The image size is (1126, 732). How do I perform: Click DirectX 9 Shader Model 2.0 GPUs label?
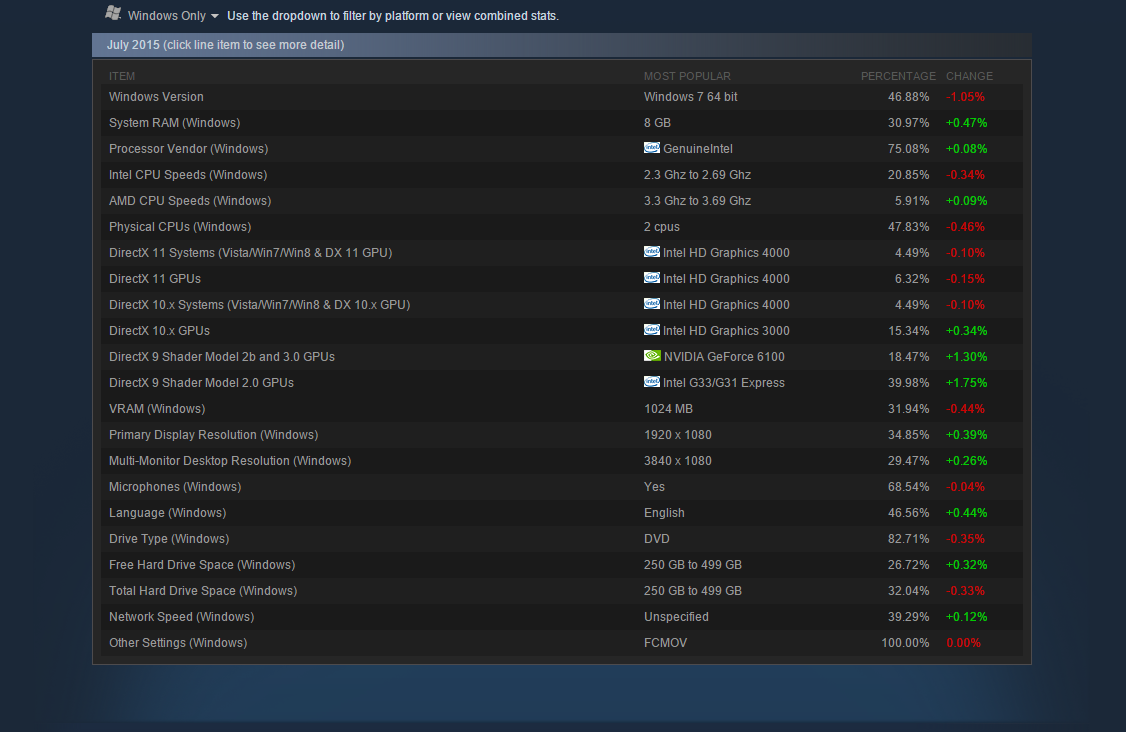pos(201,383)
